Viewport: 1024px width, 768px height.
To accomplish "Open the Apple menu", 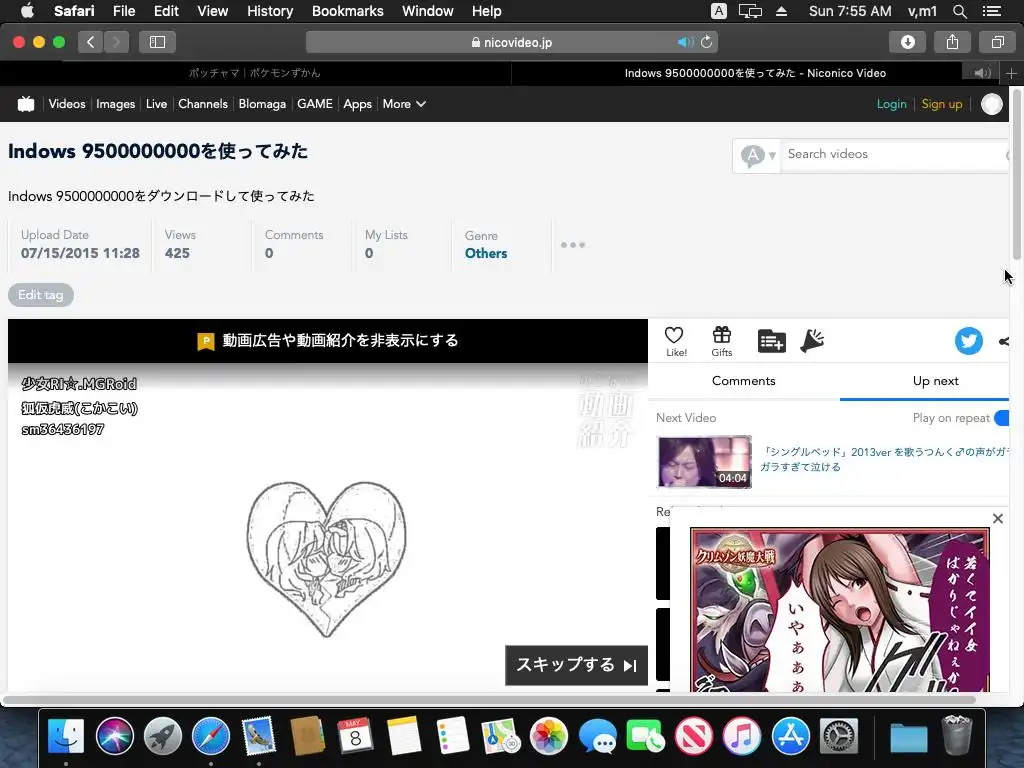I will point(27,11).
